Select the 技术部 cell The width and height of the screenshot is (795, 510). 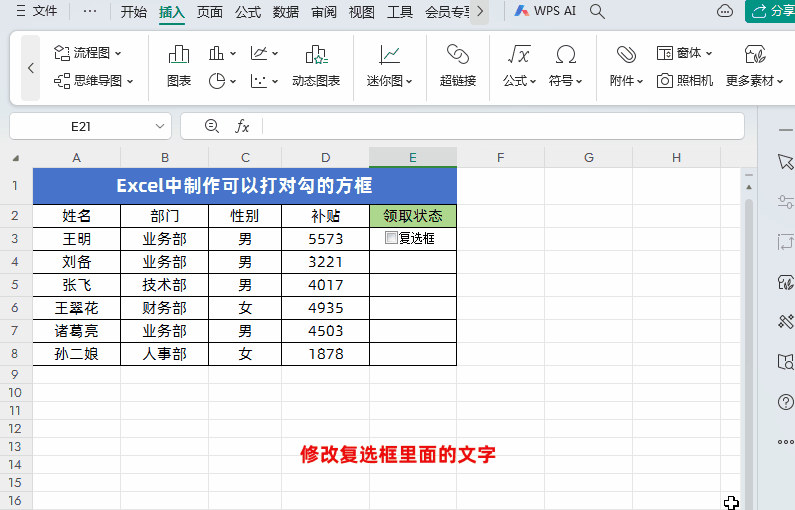click(164, 285)
